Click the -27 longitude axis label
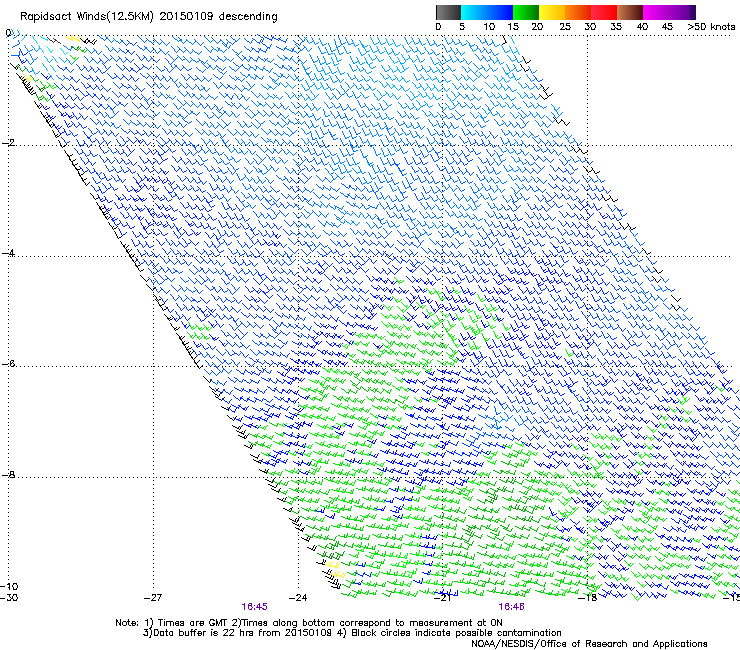740x650 pixels. 153,598
